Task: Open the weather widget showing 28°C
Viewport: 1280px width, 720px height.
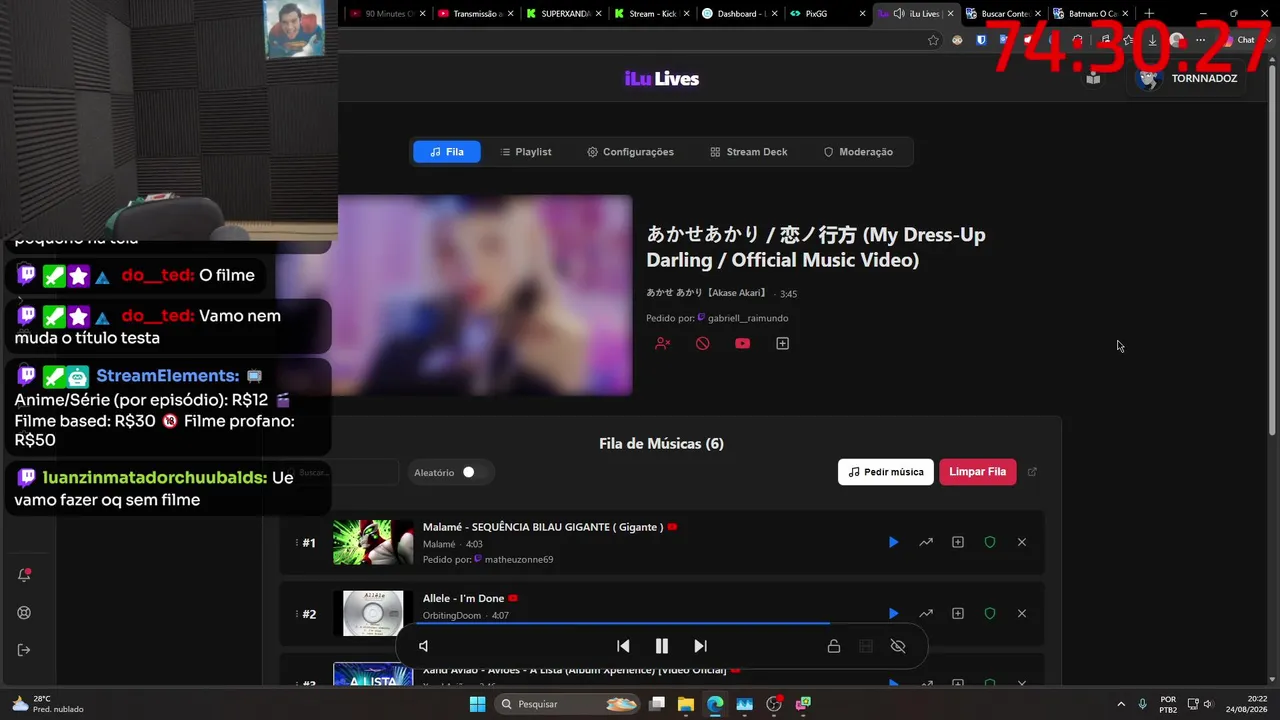Action: (47, 704)
